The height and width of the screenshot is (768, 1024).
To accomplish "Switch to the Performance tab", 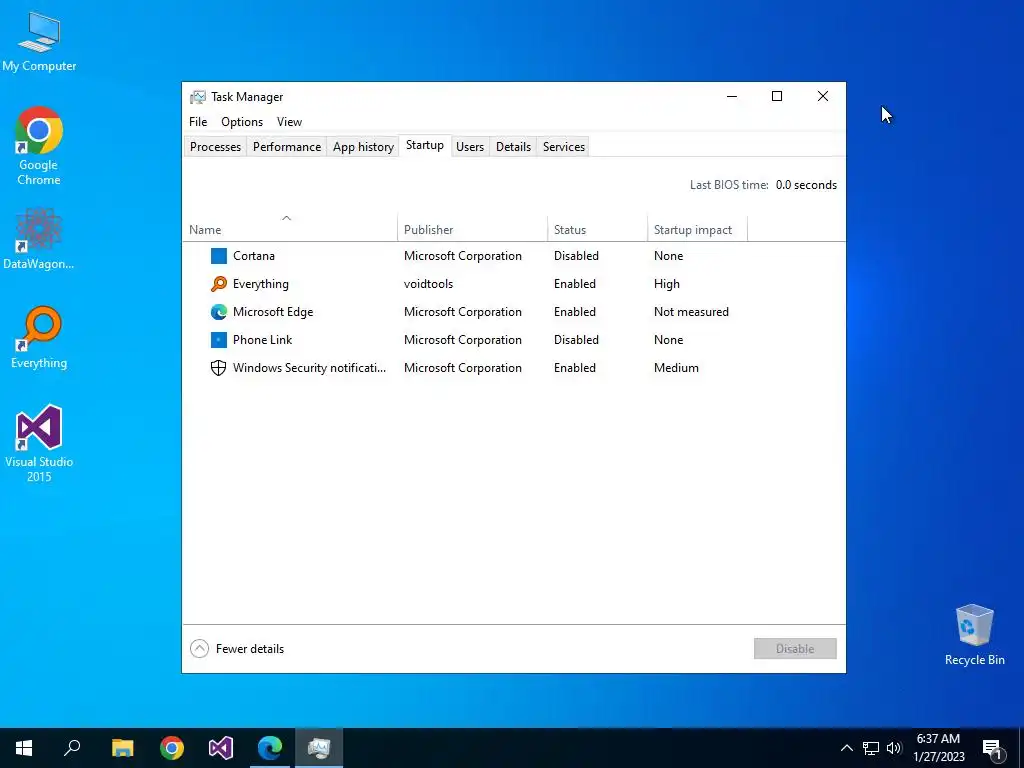I will click(287, 147).
